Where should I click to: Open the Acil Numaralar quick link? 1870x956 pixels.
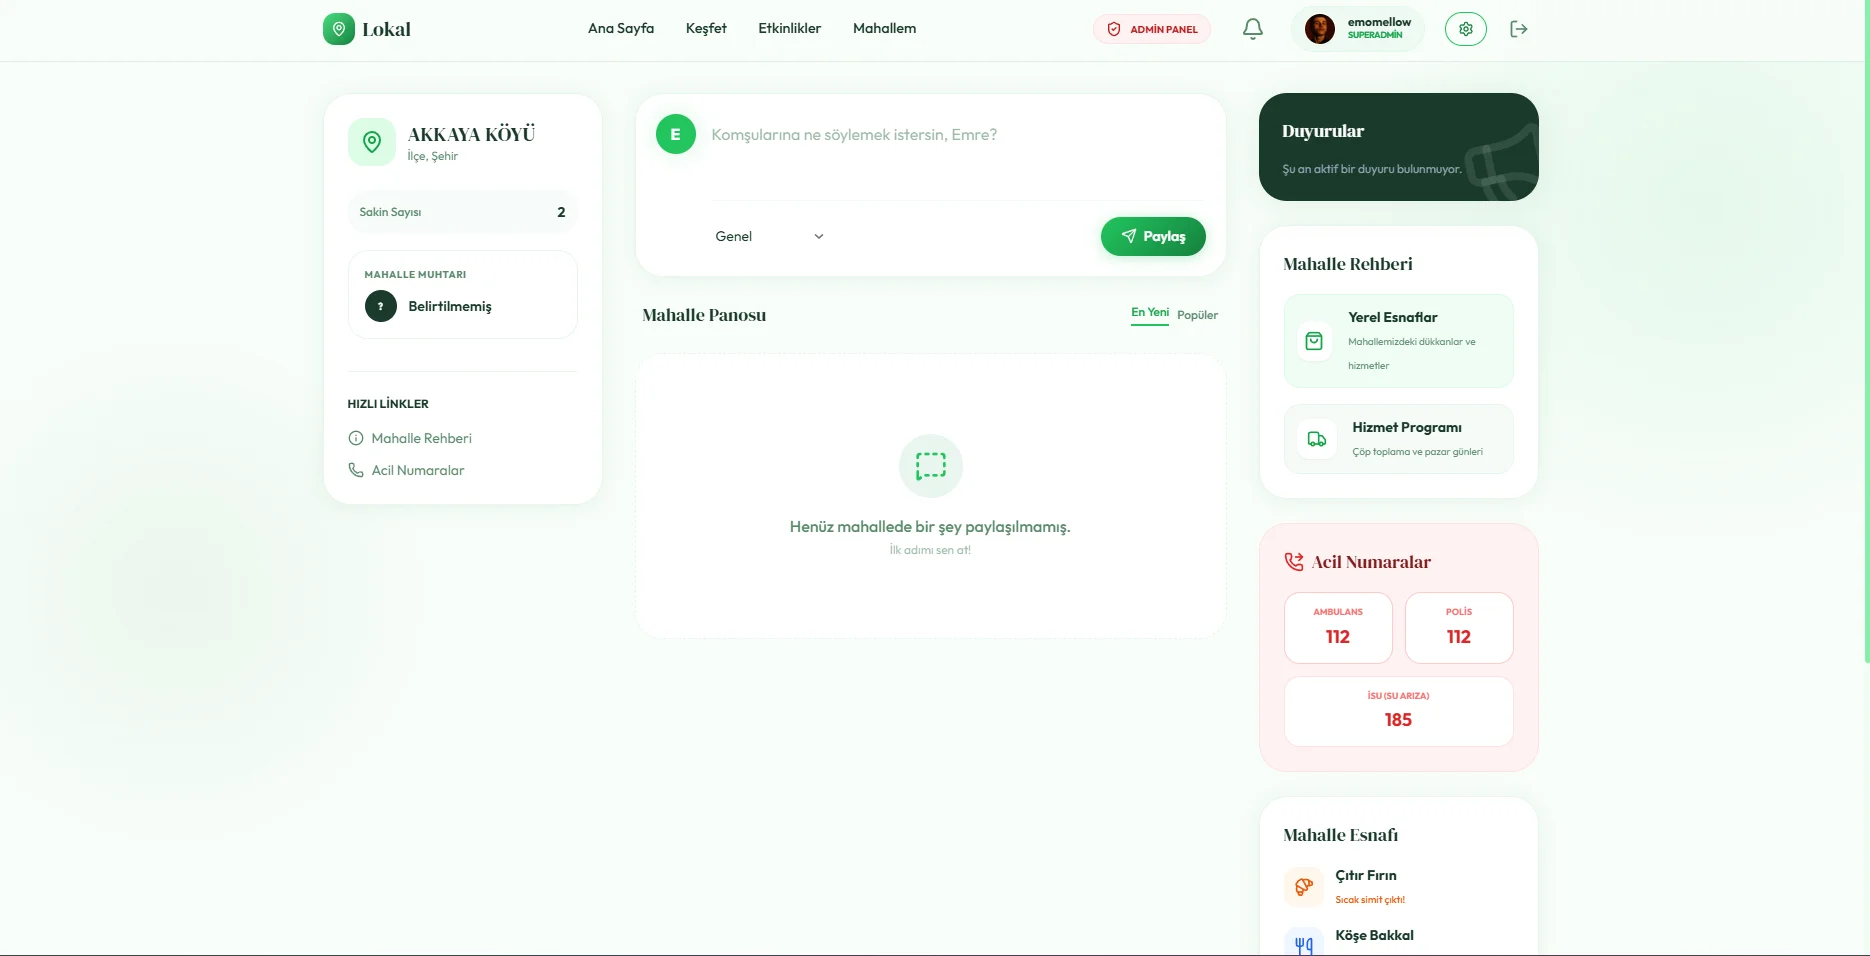point(406,470)
